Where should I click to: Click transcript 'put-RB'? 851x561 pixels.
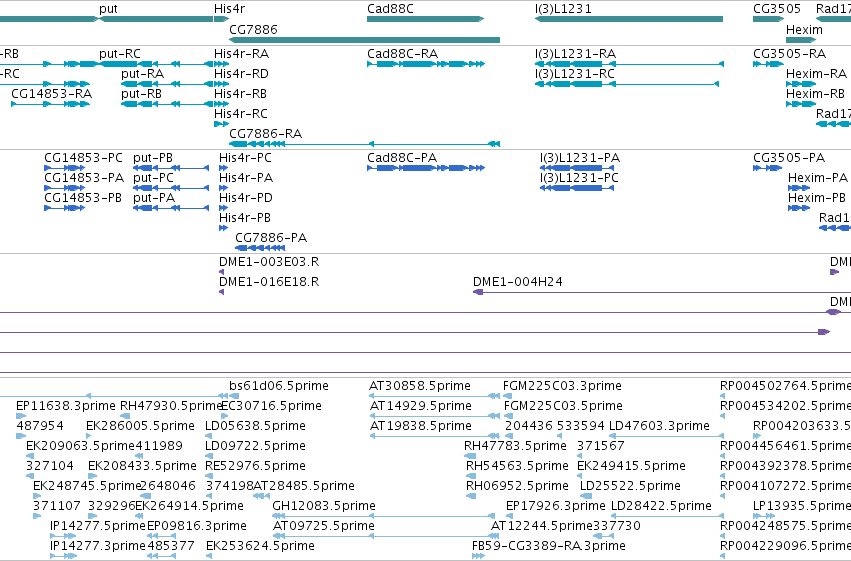pyautogui.click(x=141, y=94)
